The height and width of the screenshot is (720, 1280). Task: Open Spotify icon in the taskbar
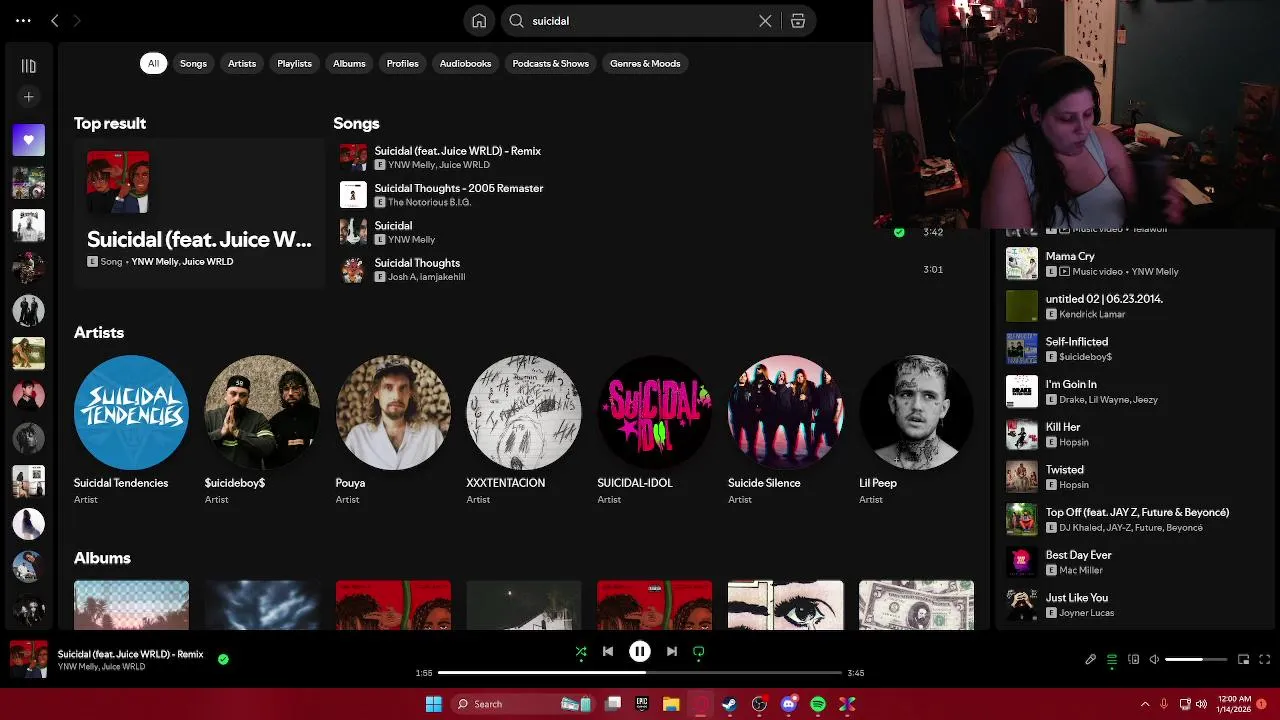pos(818,704)
